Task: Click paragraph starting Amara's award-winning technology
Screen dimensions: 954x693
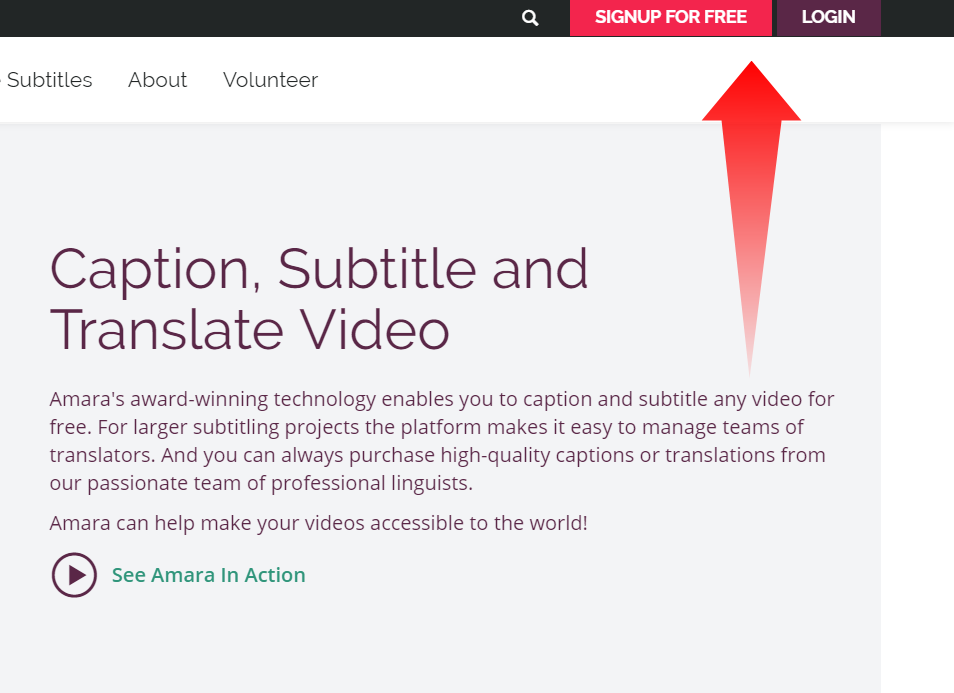Action: [442, 441]
